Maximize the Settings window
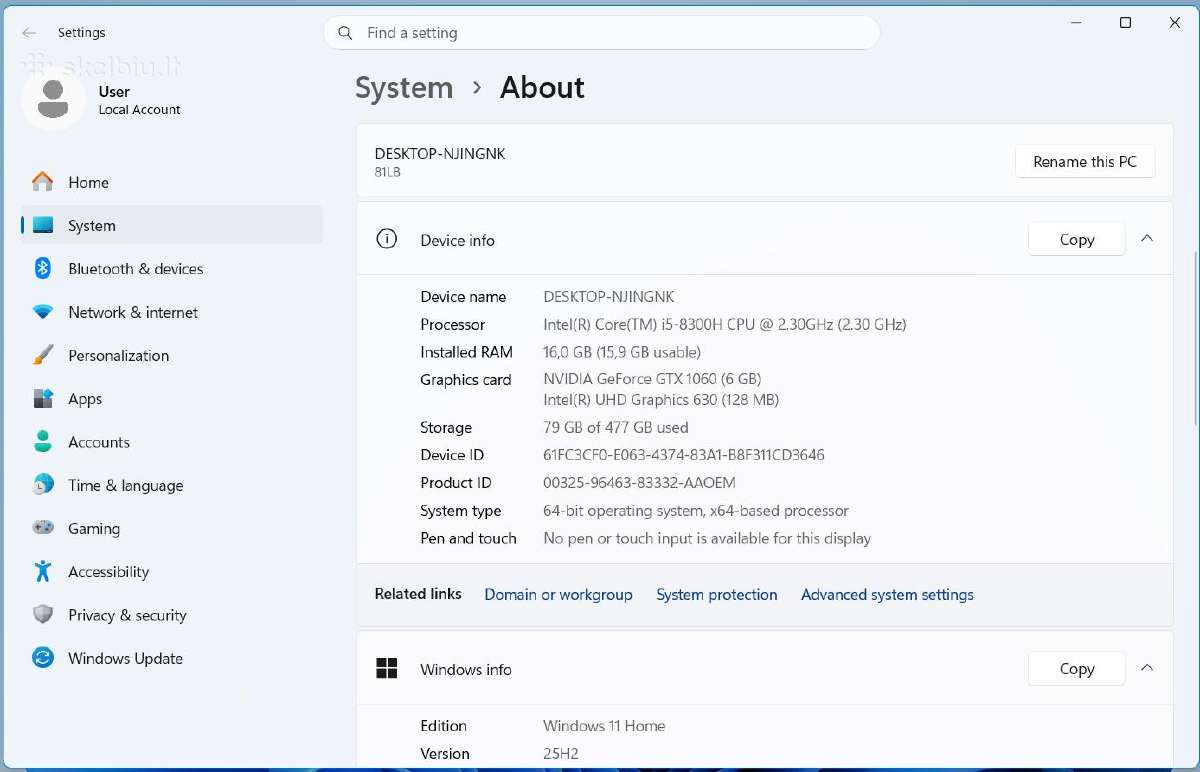The height and width of the screenshot is (772, 1200). click(1125, 23)
